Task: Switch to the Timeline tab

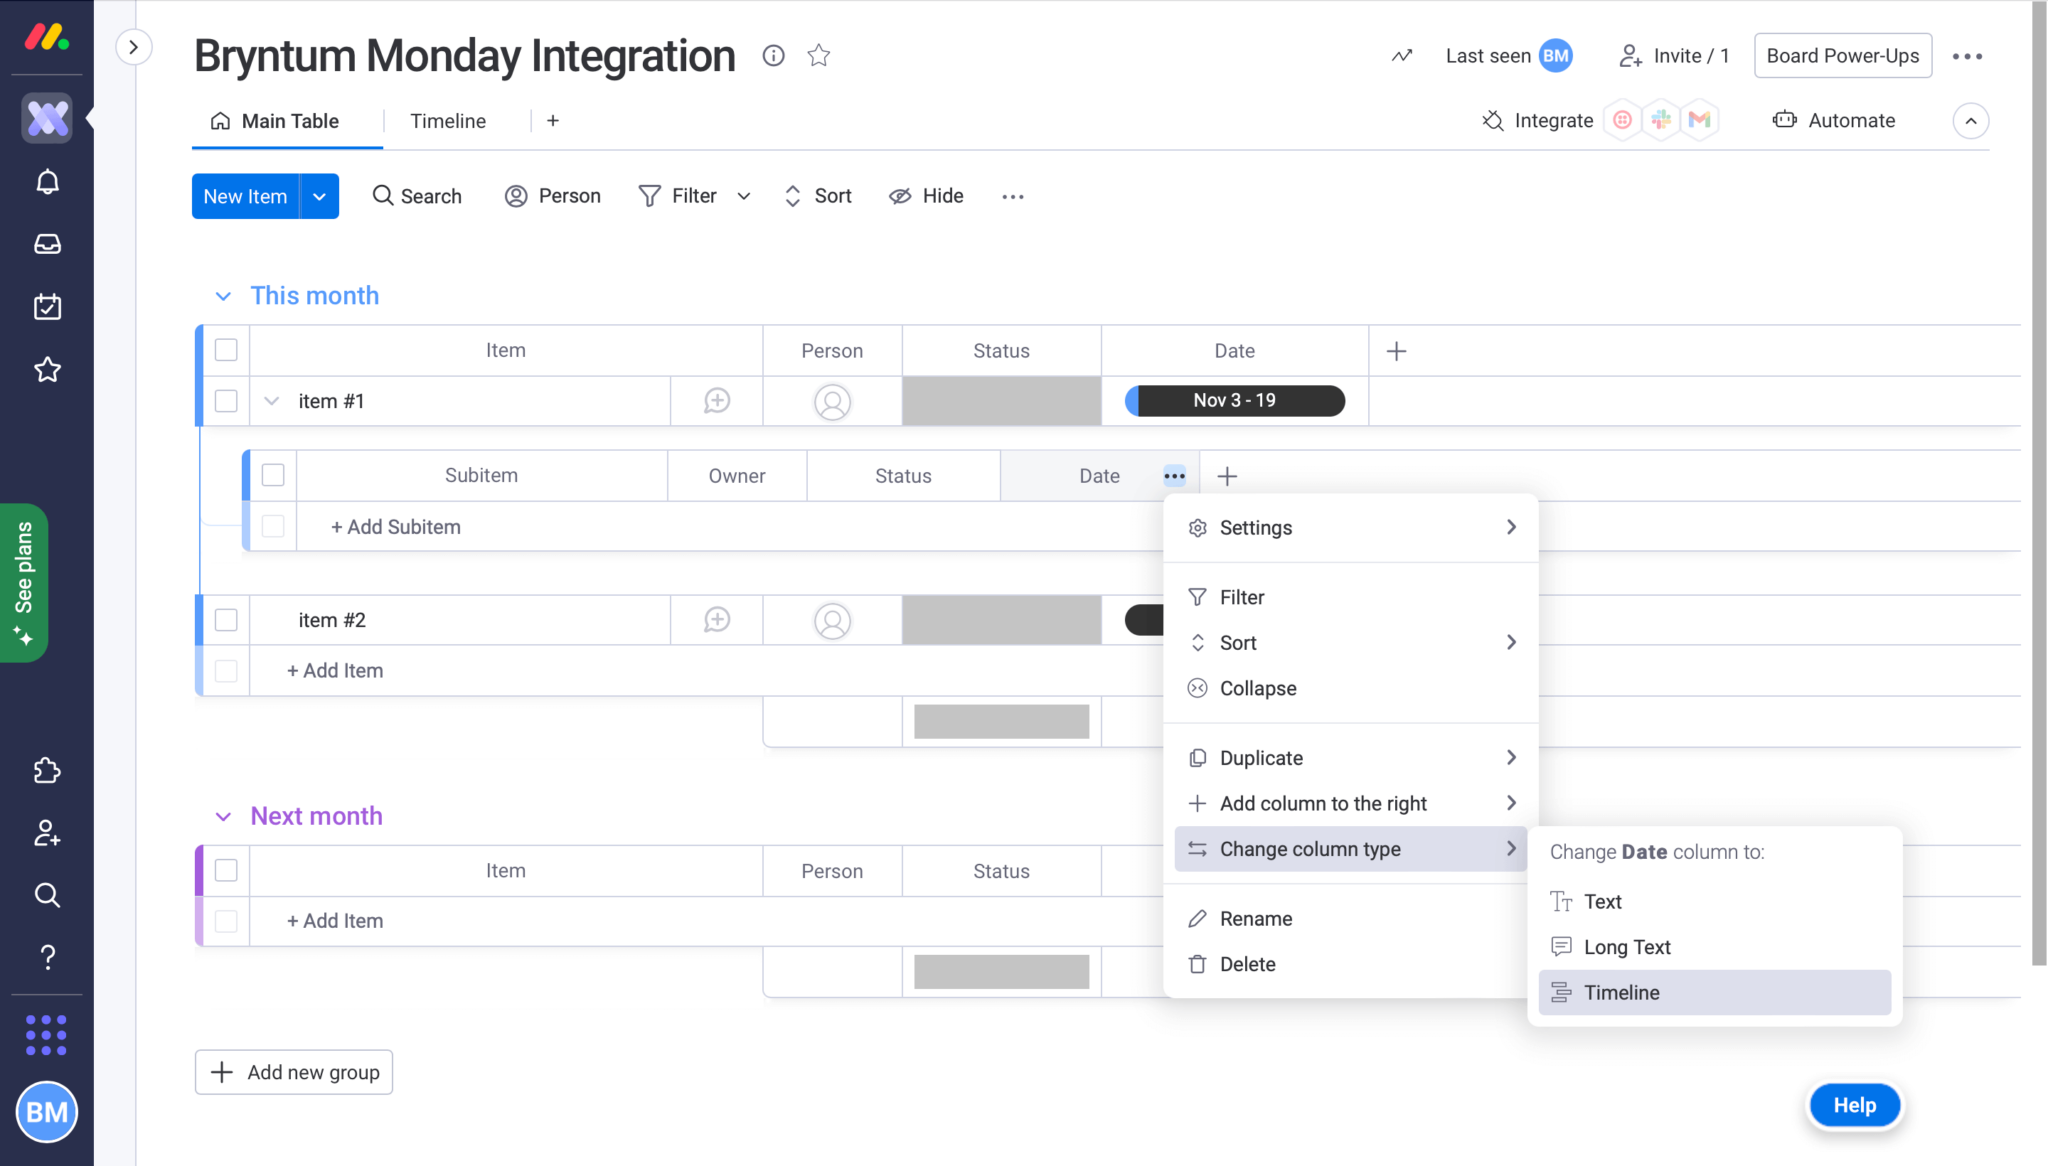Action: [448, 121]
